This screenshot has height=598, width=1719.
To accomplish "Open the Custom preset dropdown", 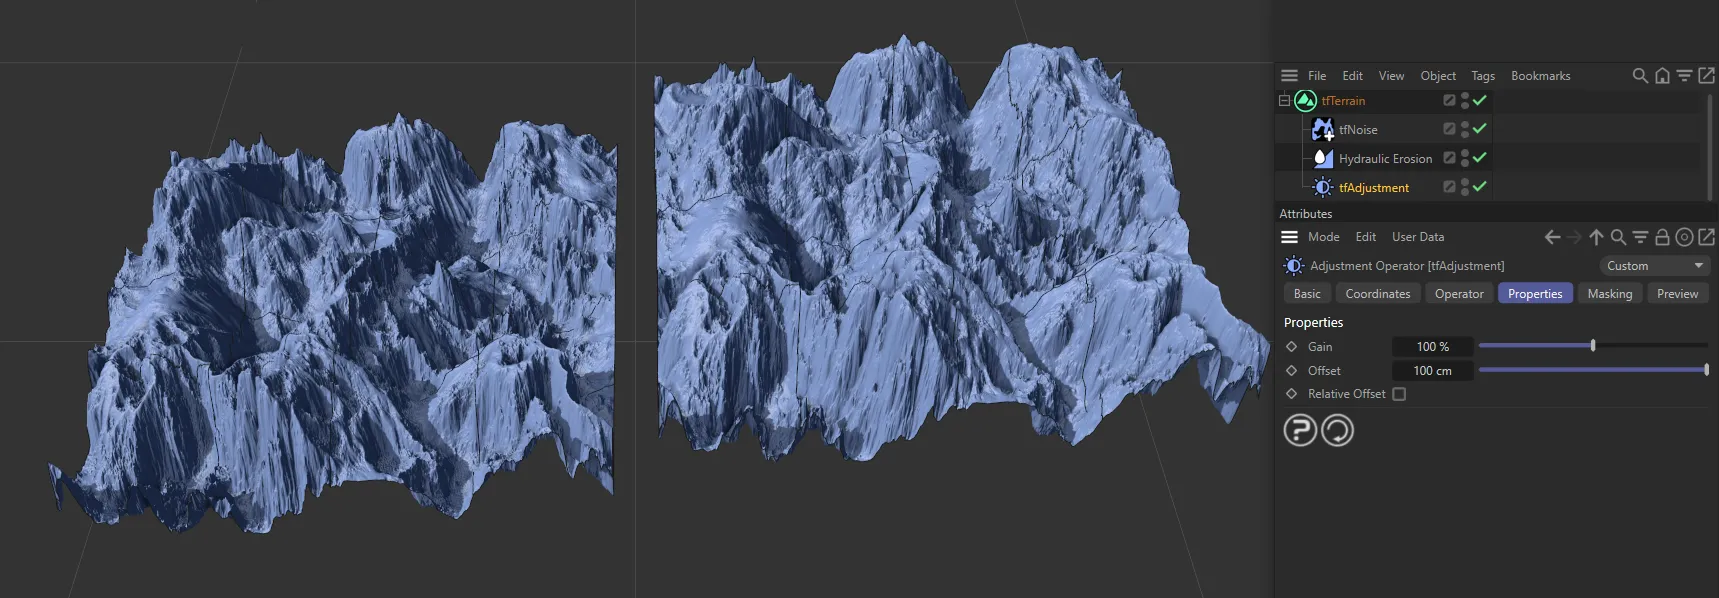I will (1654, 266).
